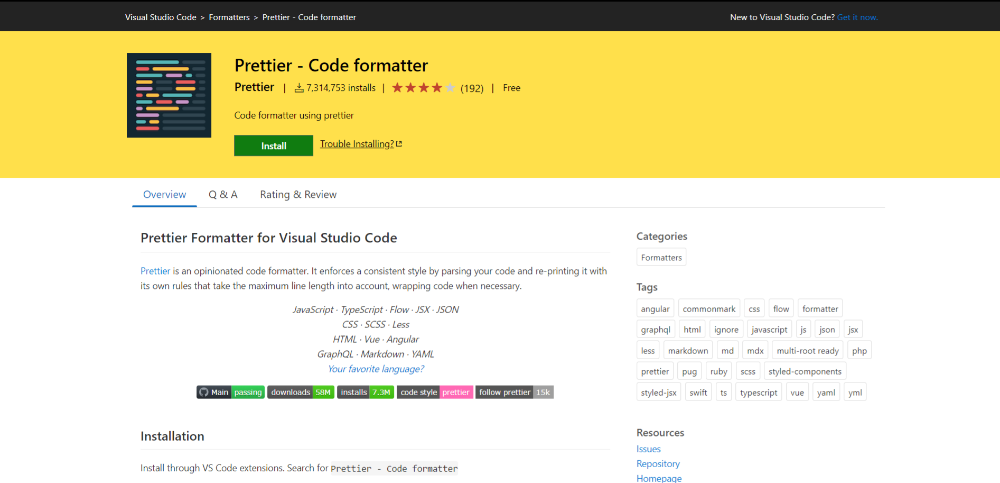The width and height of the screenshot is (1000, 483).
Task: Select the swift tag
Action: (698, 392)
